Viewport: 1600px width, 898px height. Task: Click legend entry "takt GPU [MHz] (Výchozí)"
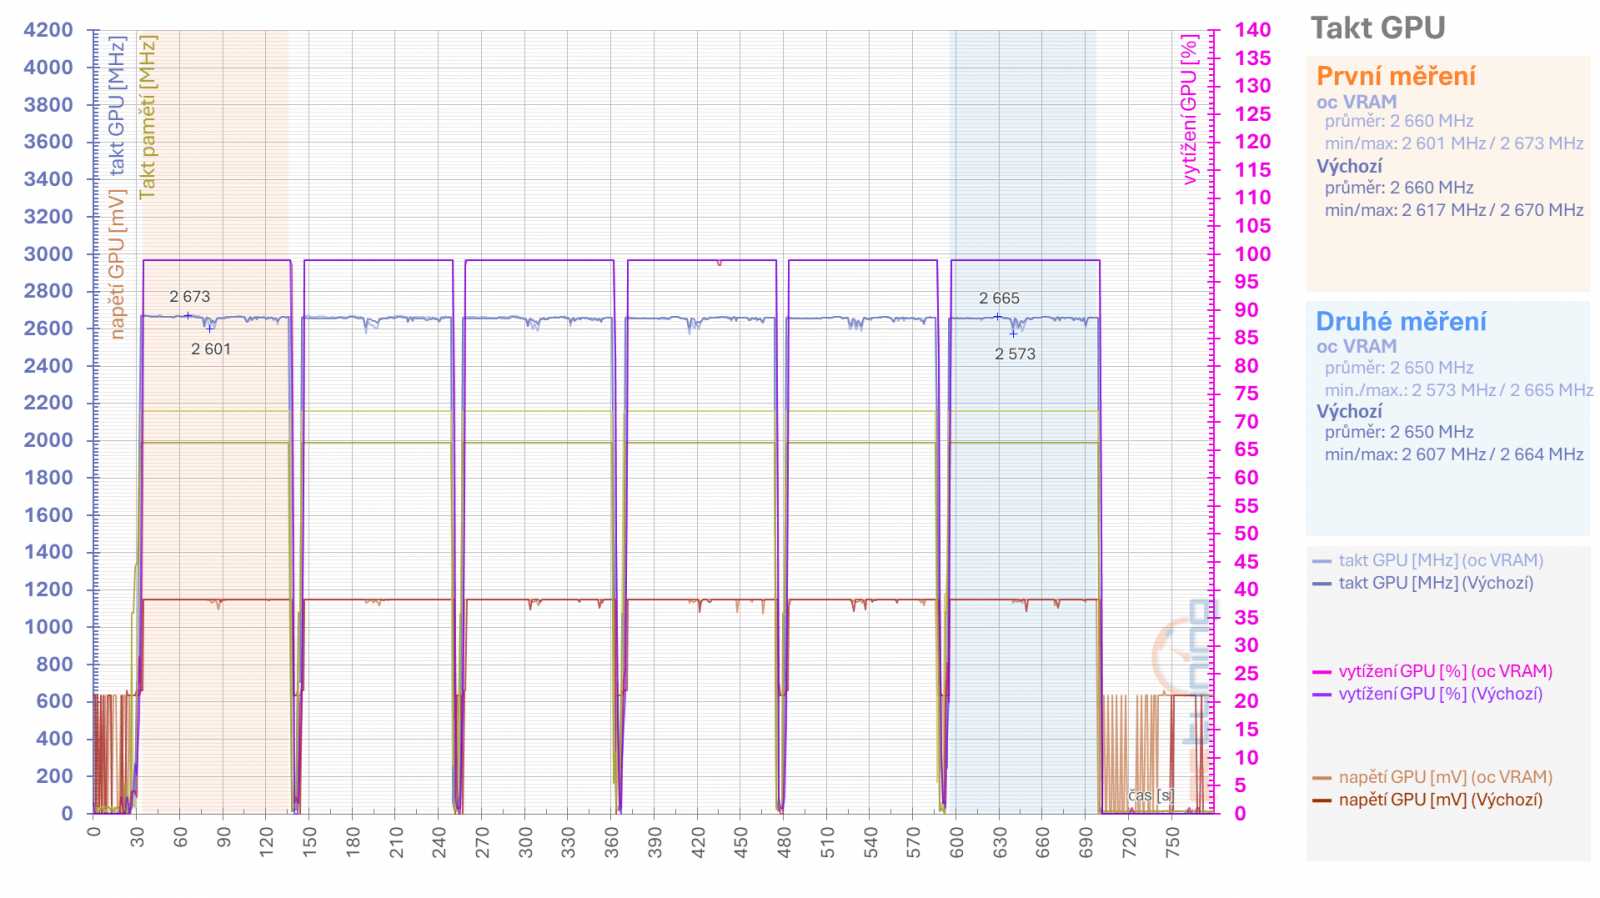pyautogui.click(x=1436, y=582)
